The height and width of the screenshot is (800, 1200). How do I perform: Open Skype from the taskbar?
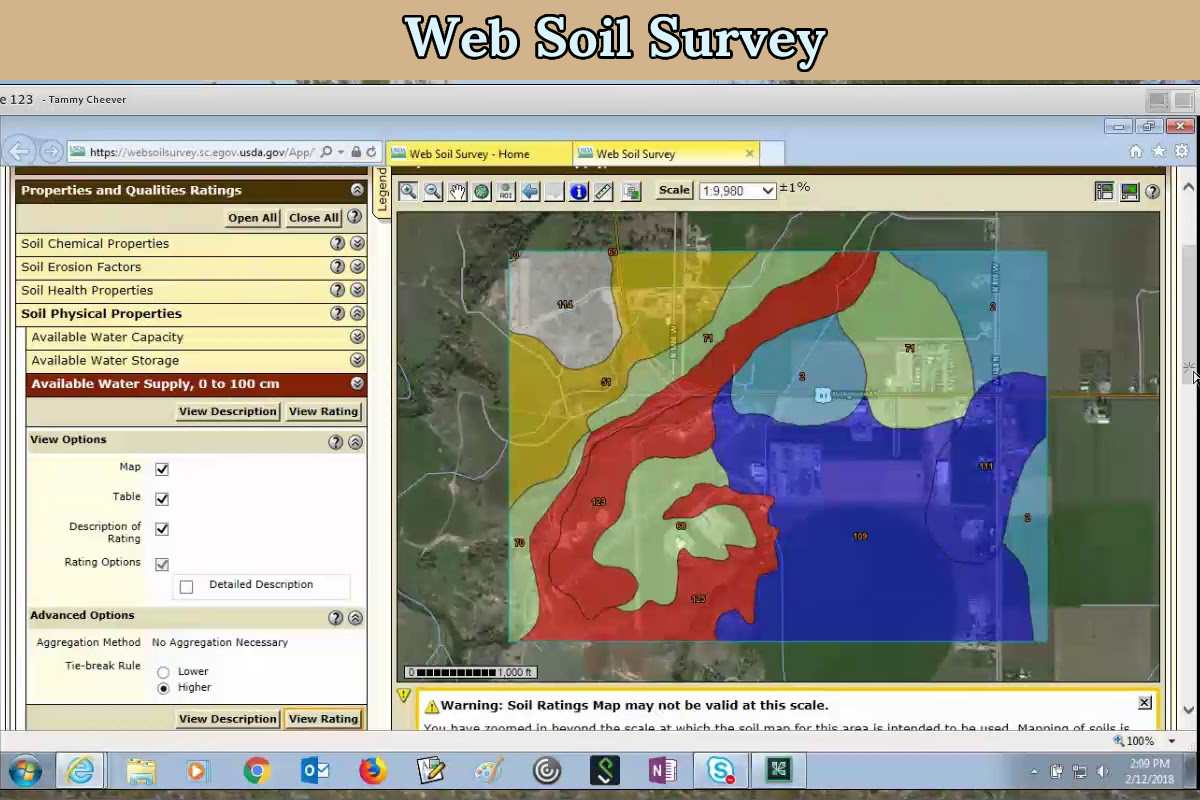tap(720, 770)
